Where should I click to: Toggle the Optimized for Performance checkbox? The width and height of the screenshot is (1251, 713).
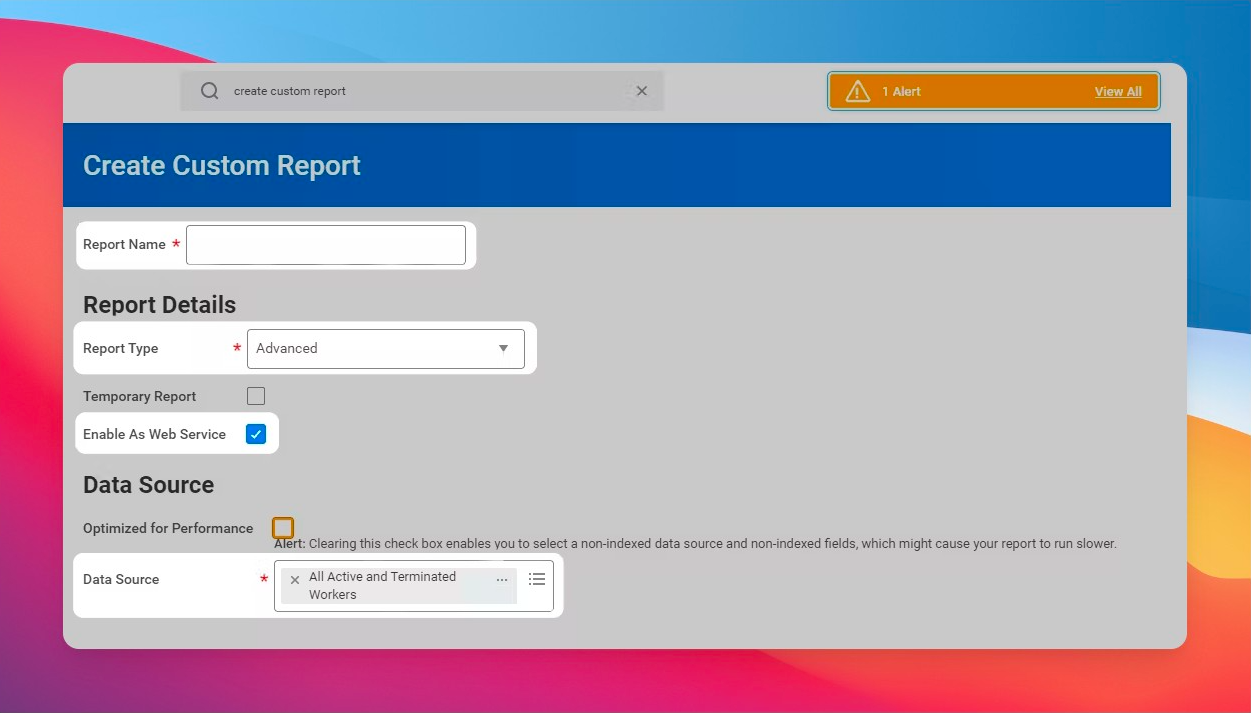pos(283,527)
